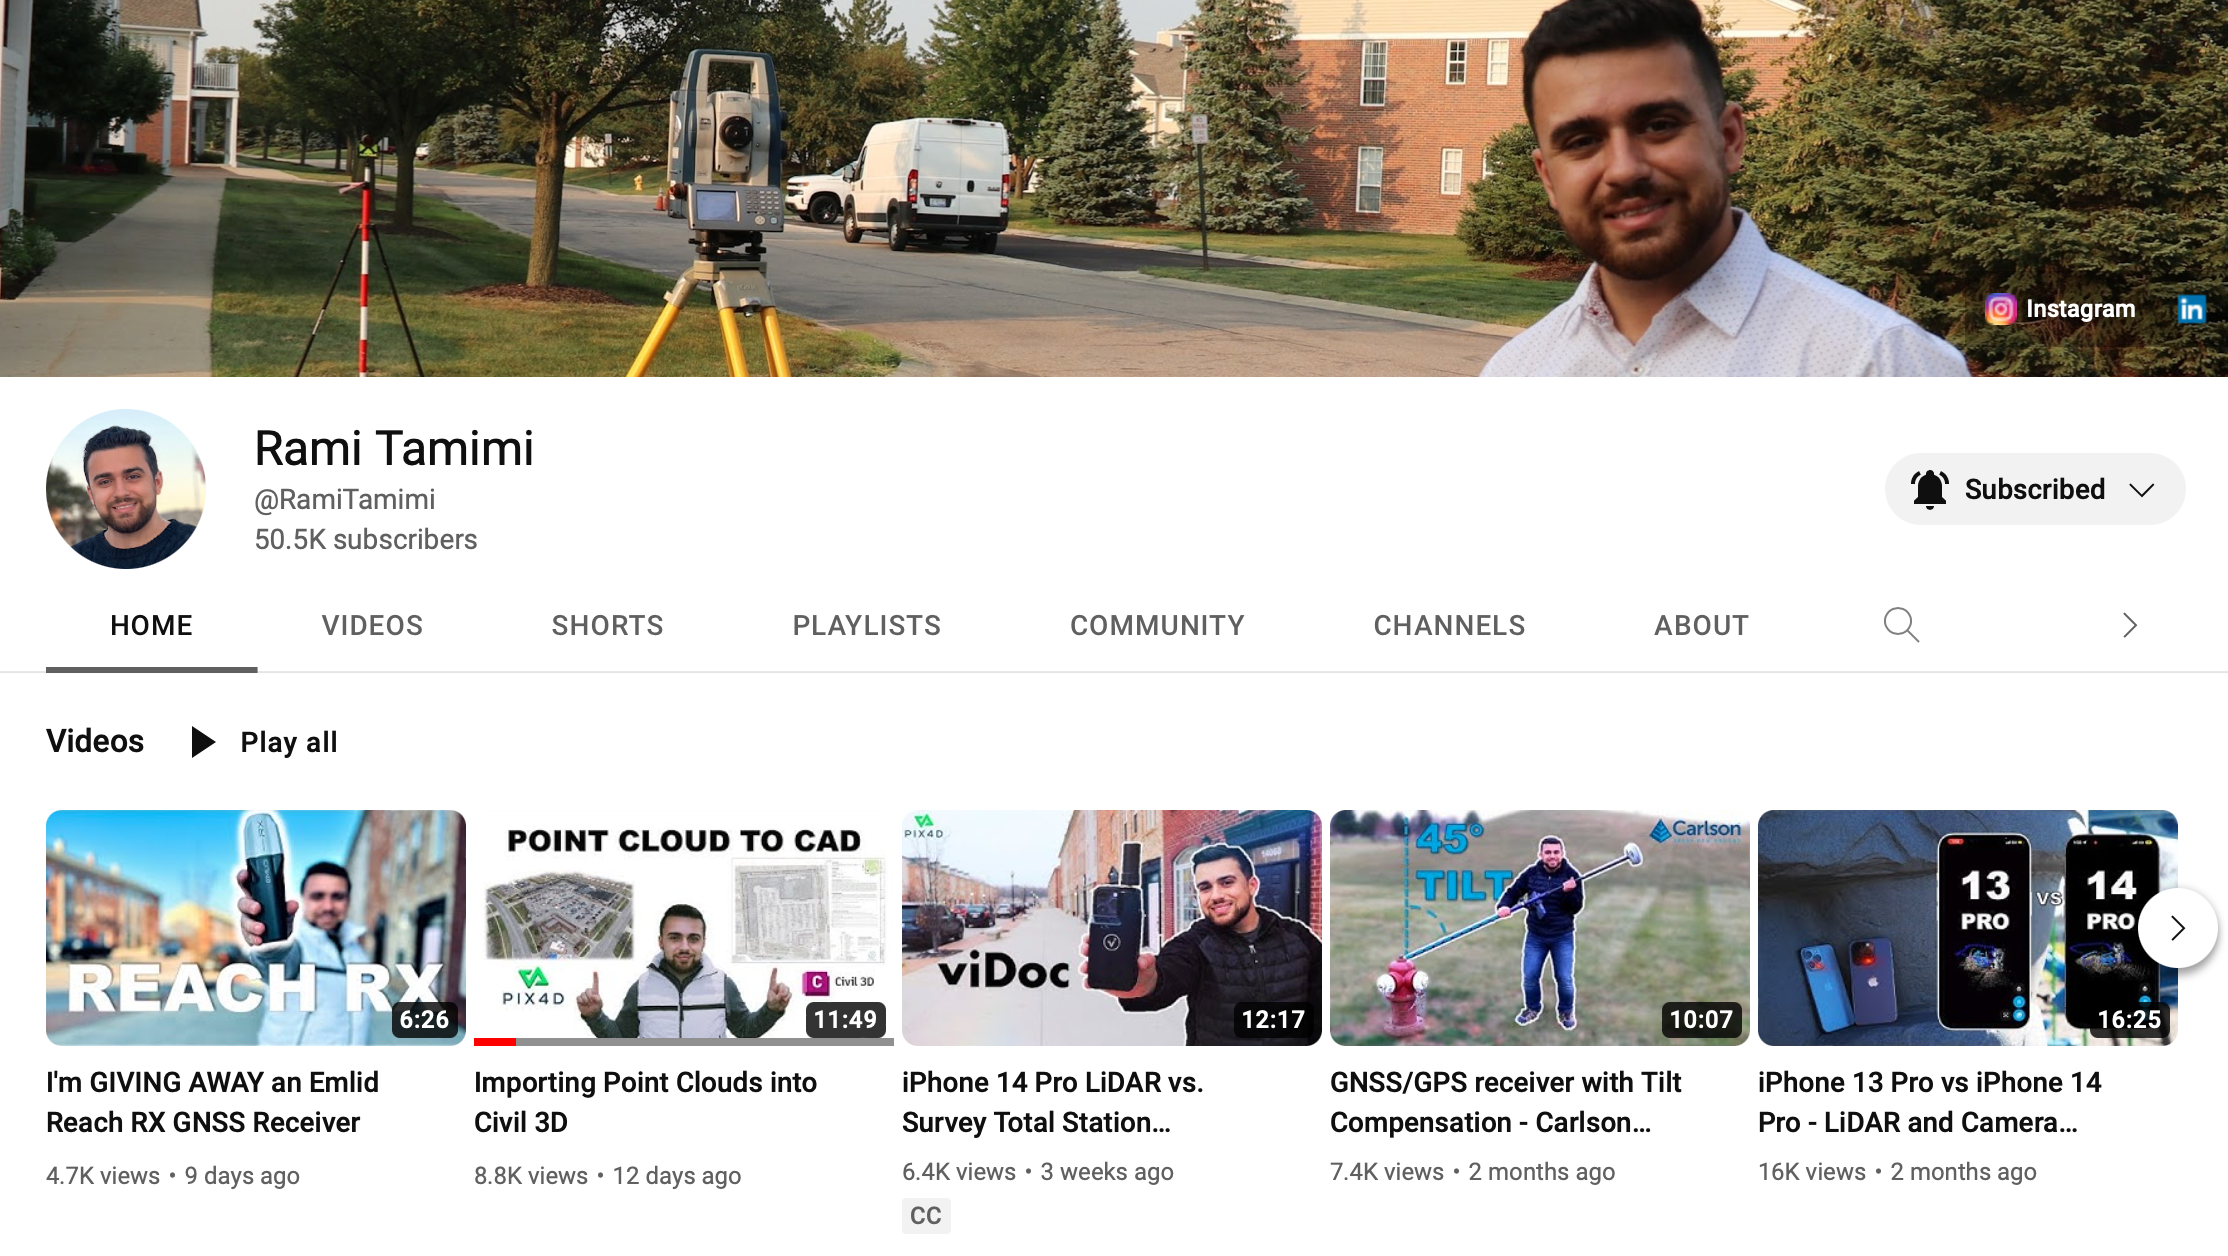Viewport: 2228px width, 1256px height.
Task: Open 'iPhone 13 Pro vs iPhone 14' title
Action: (1930, 1102)
